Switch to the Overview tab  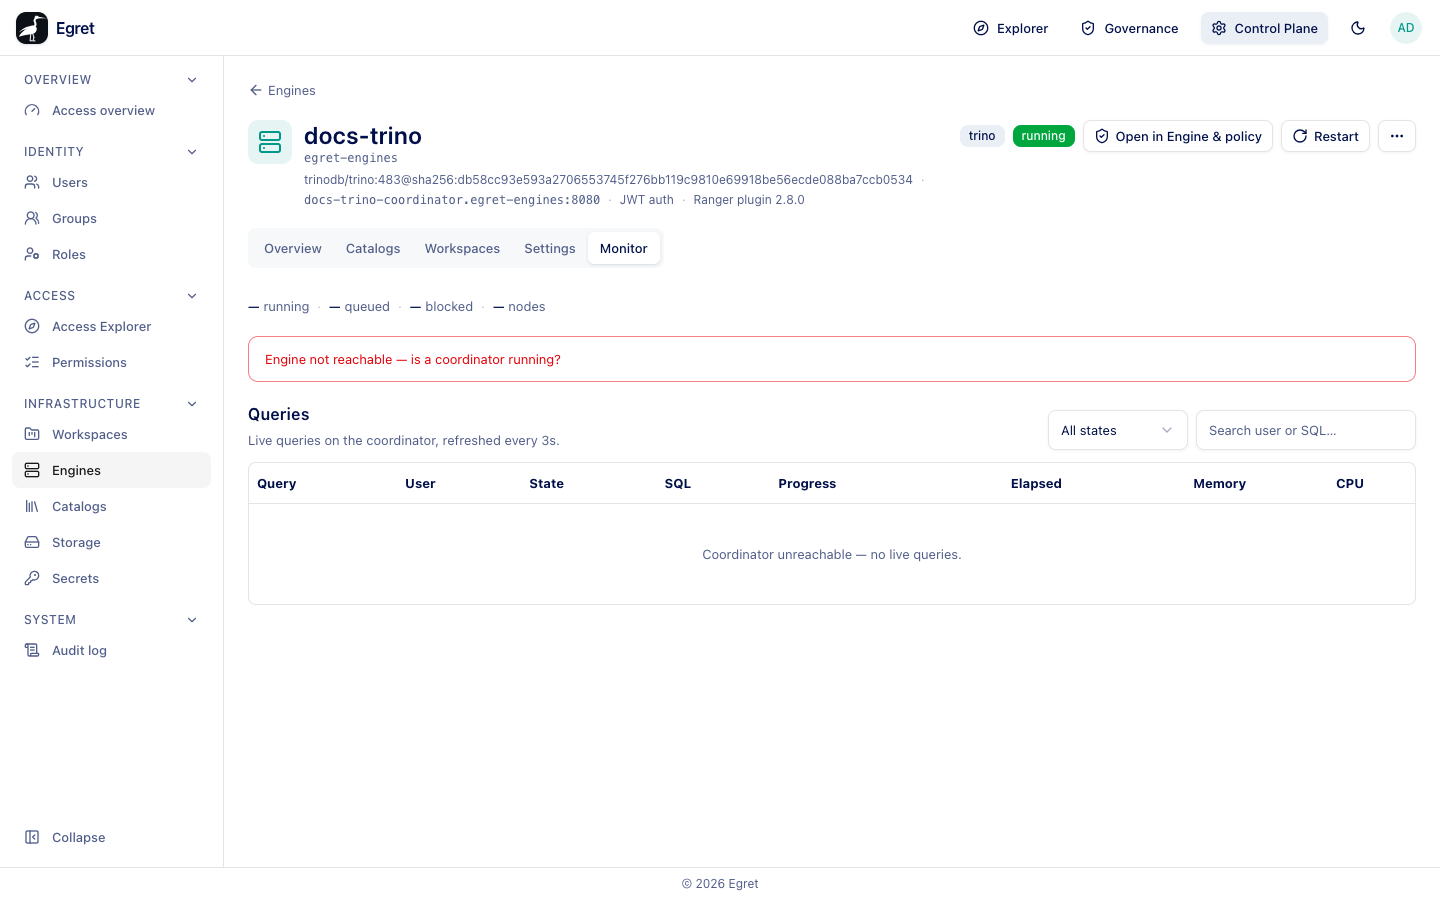coord(293,248)
